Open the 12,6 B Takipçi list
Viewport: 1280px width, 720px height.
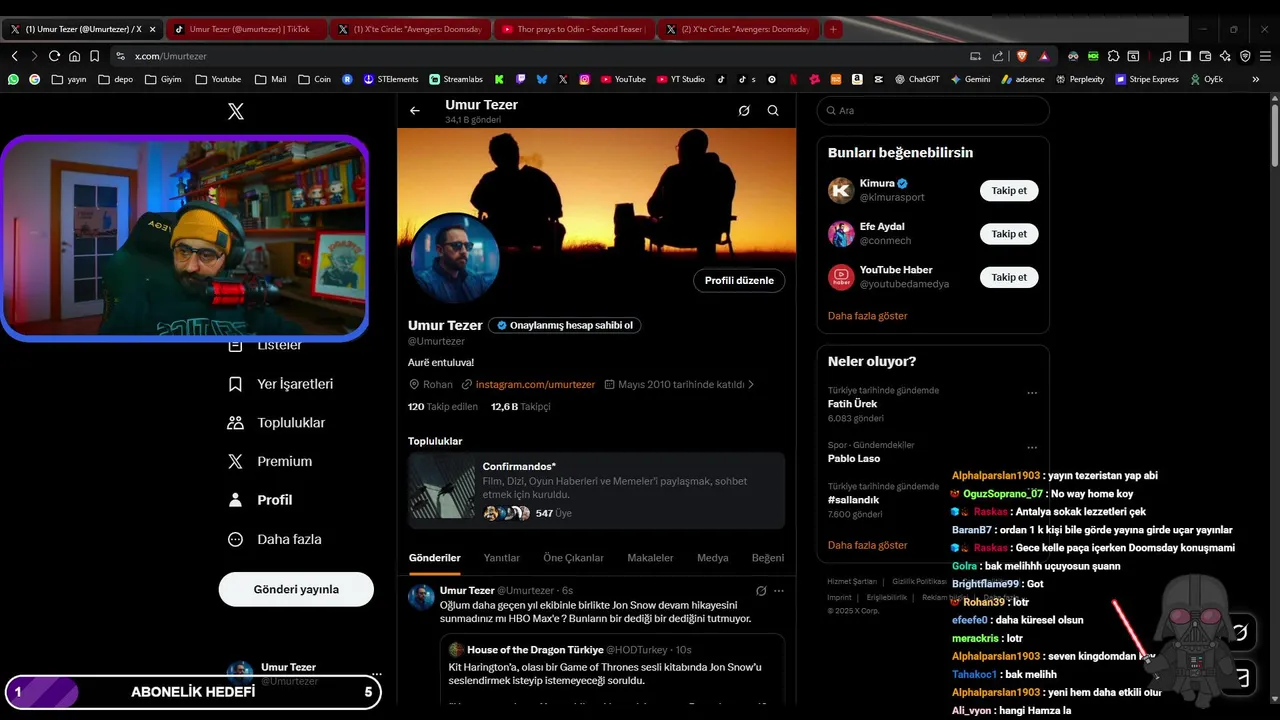(521, 407)
